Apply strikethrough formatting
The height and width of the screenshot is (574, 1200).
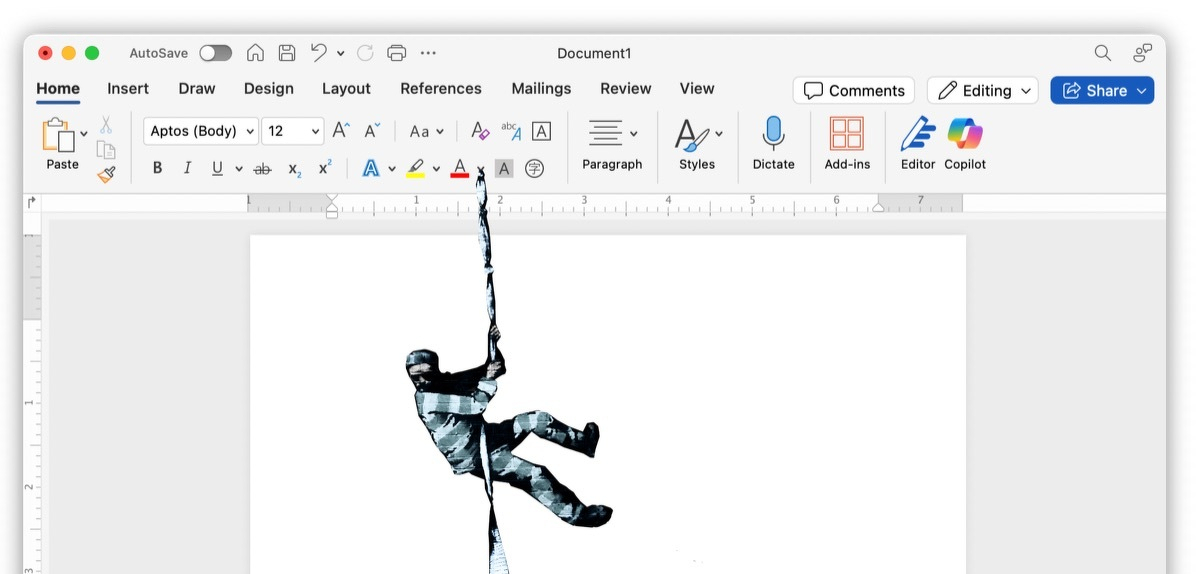(x=262, y=169)
